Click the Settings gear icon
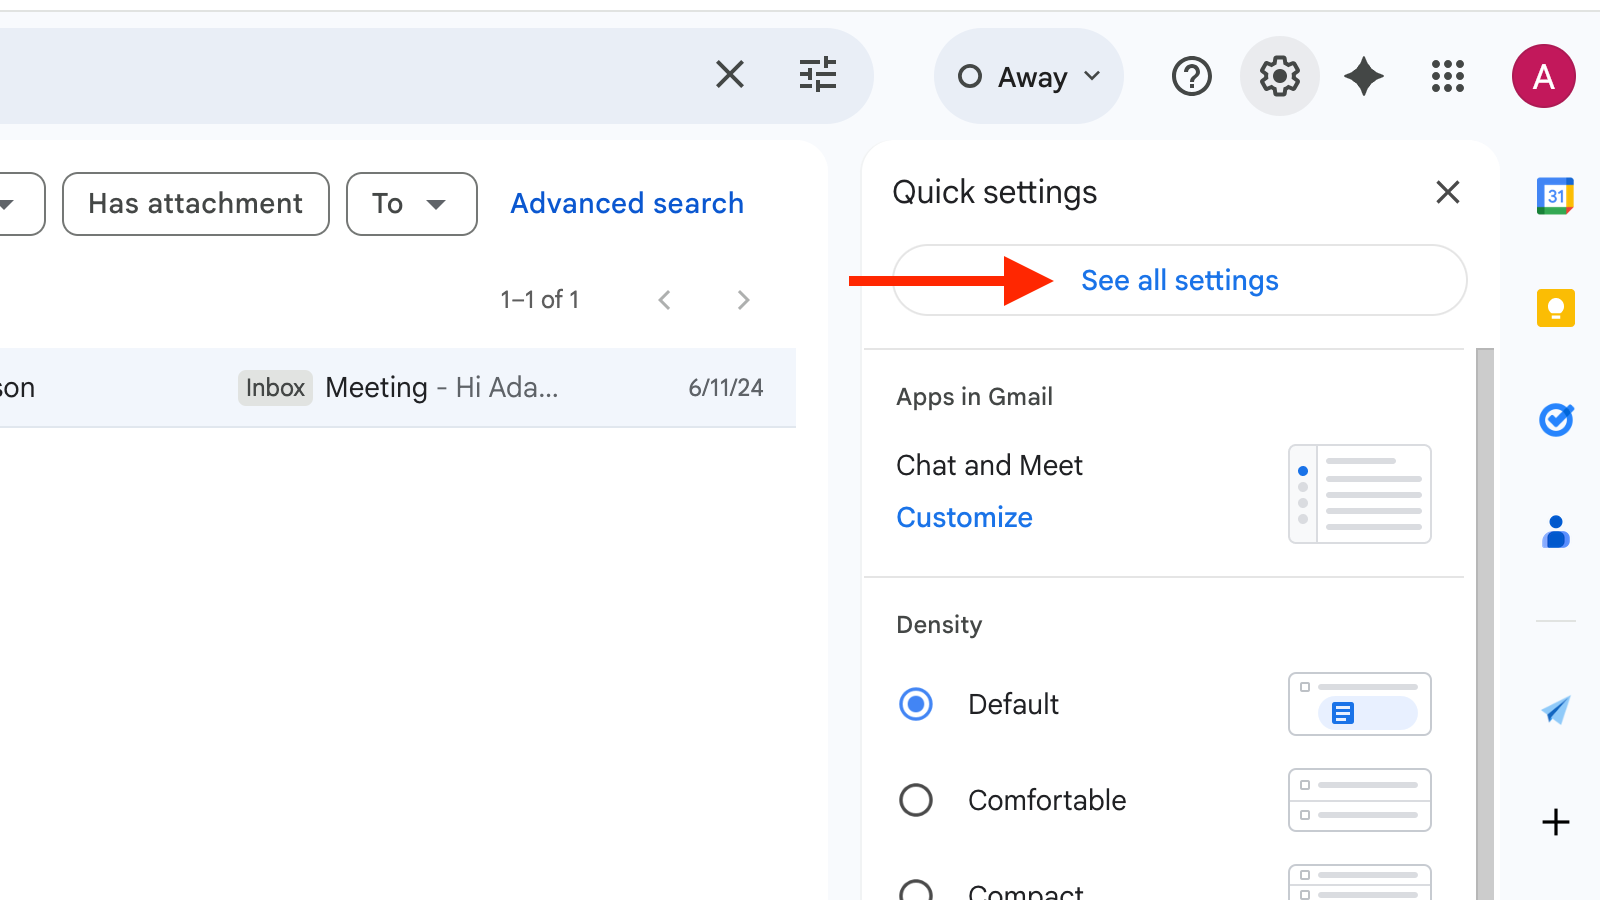Image resolution: width=1600 pixels, height=900 pixels. point(1280,76)
